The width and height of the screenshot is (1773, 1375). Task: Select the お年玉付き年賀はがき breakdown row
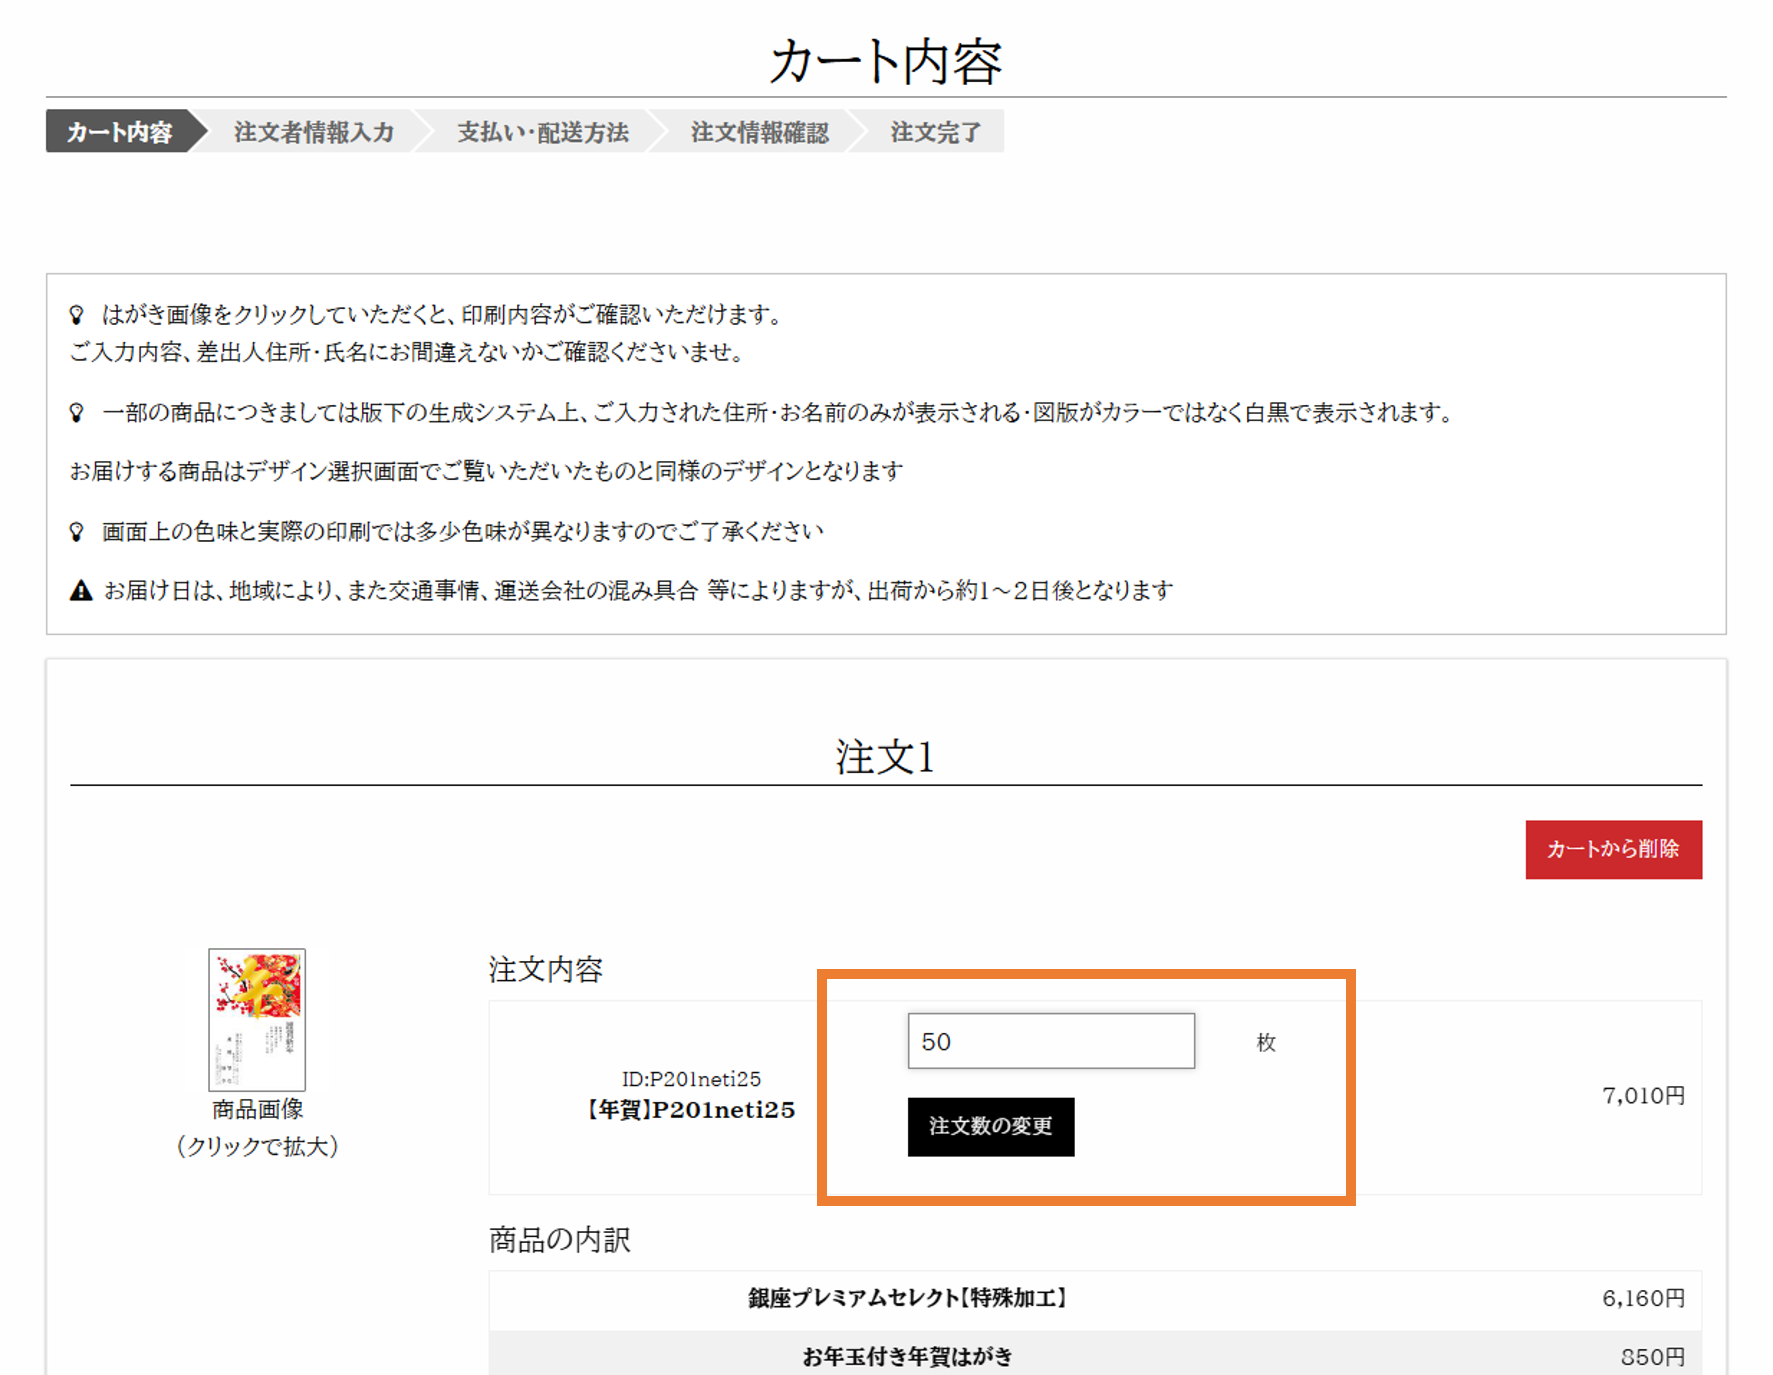click(908, 1356)
